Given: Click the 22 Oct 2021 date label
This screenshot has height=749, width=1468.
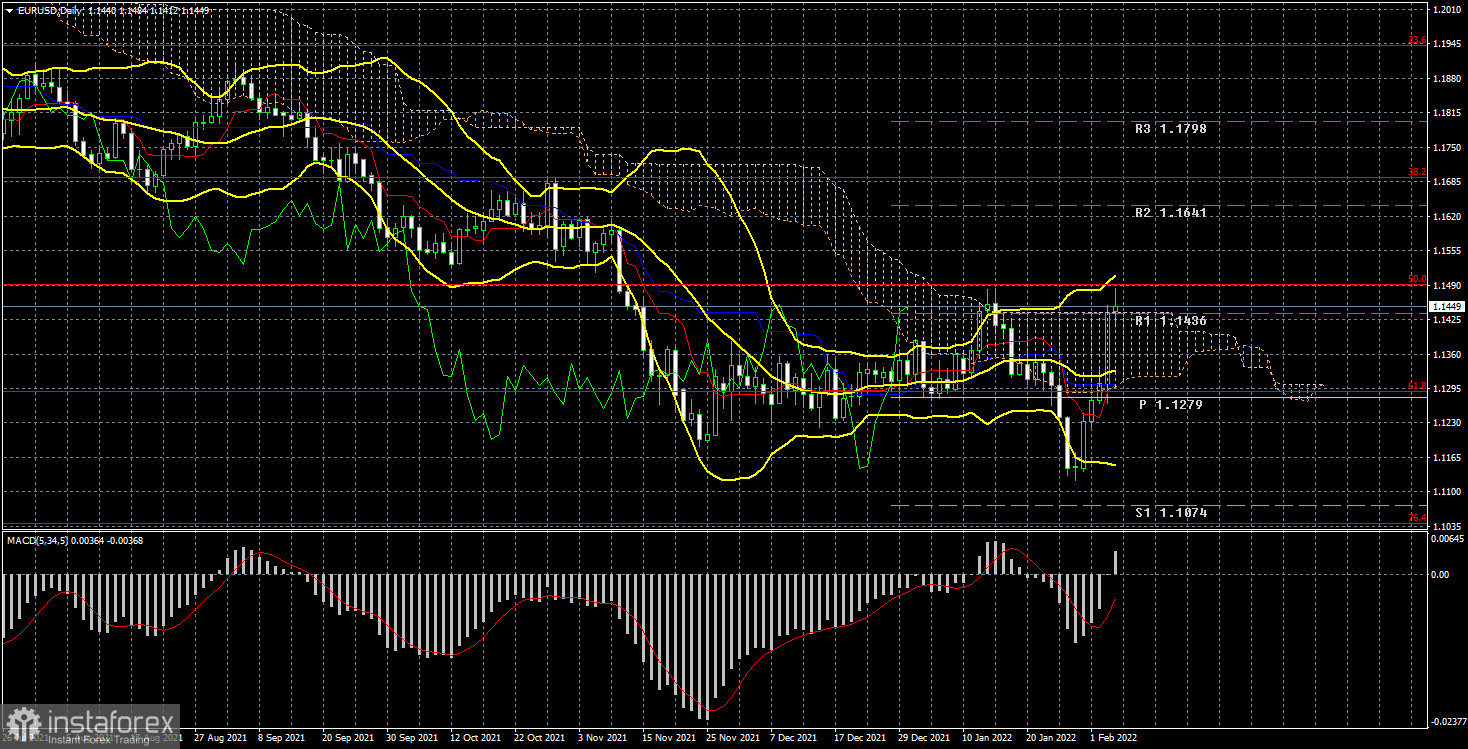Looking at the screenshot, I should tap(539, 736).
